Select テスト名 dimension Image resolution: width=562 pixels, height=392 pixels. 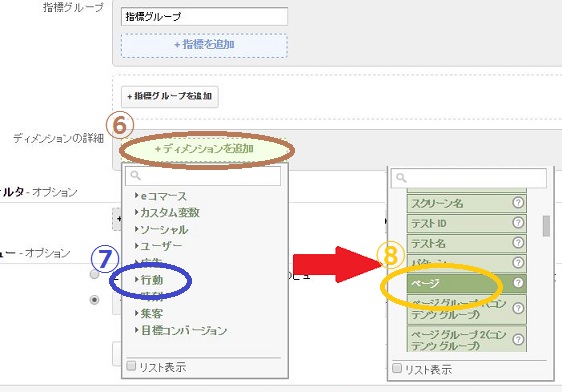[467, 243]
